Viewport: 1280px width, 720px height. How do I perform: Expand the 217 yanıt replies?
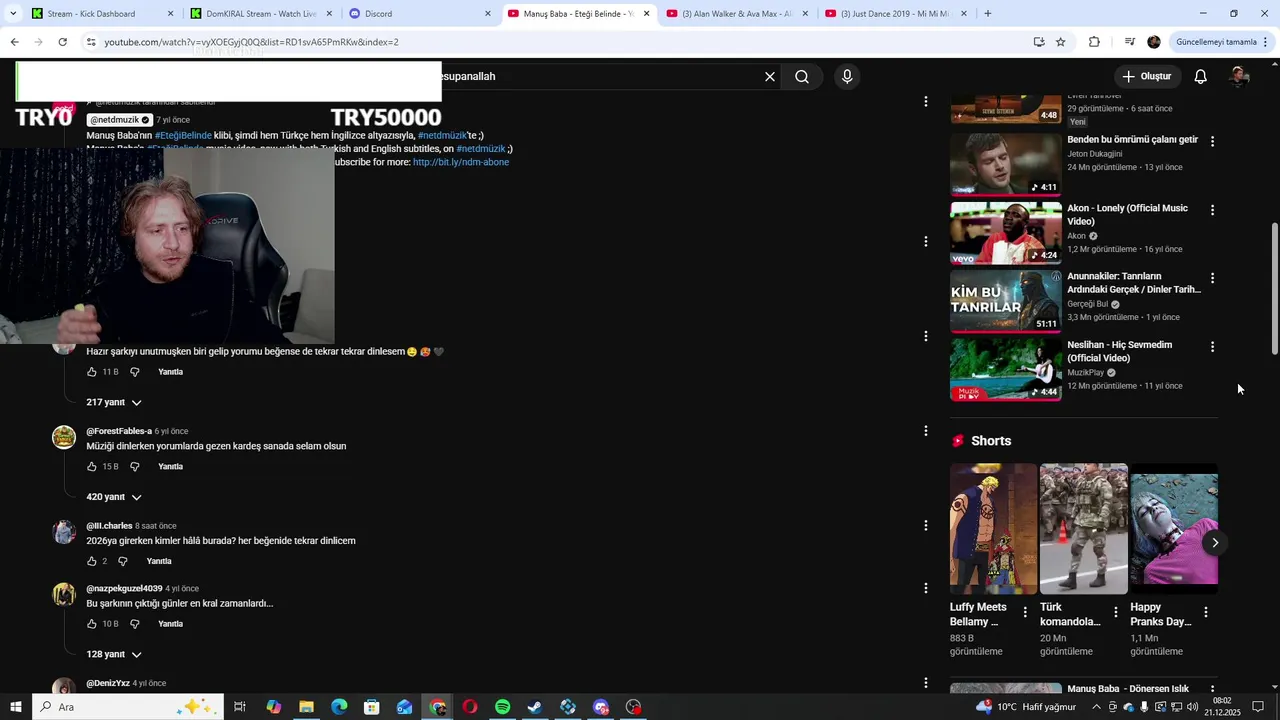(x=114, y=402)
